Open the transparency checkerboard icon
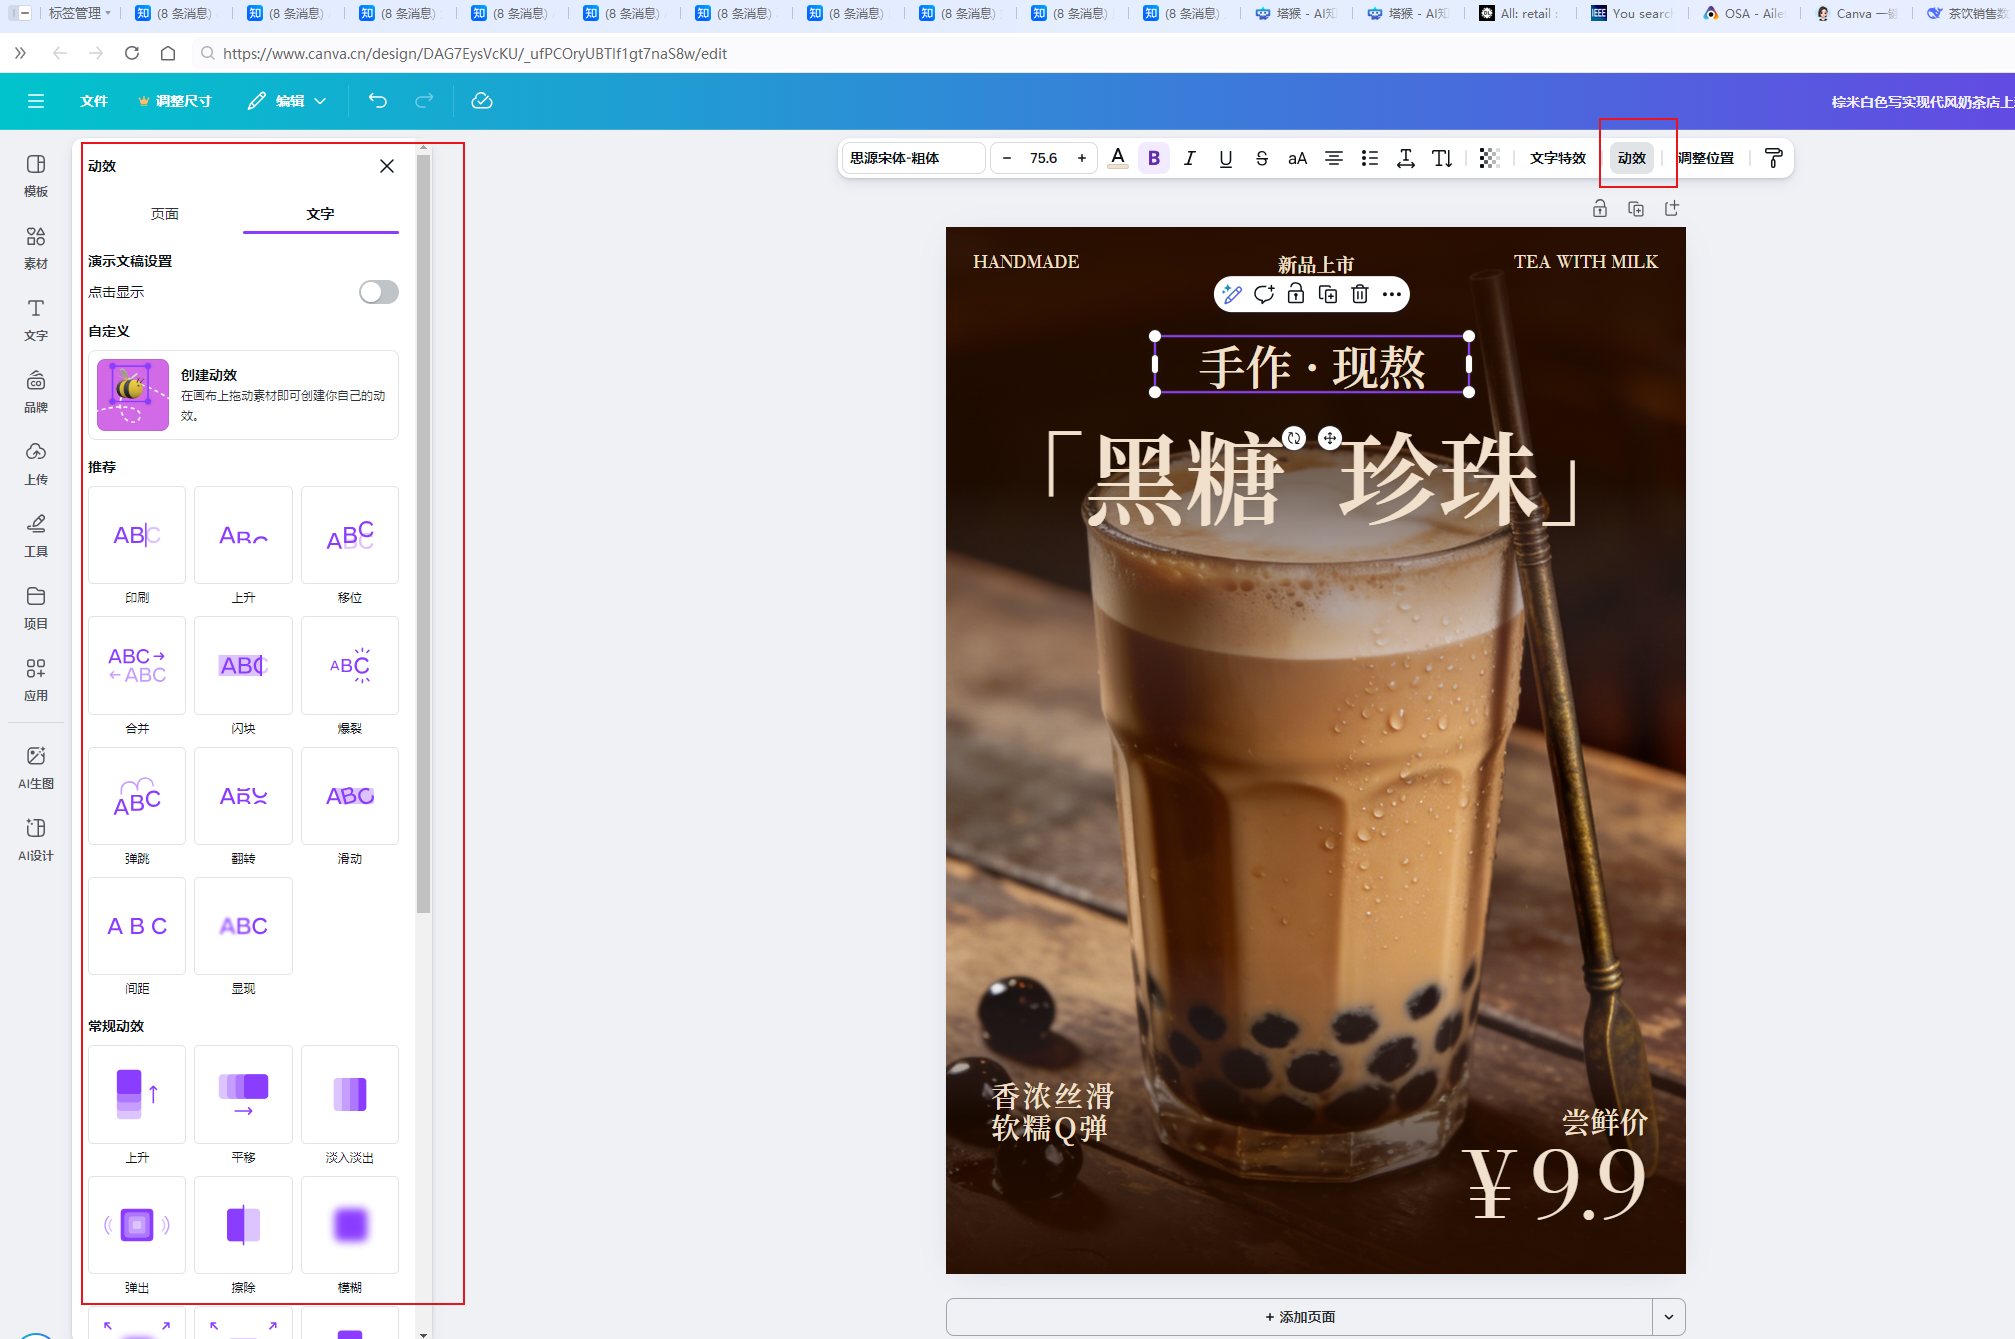This screenshot has height=1339, width=2015. (x=1489, y=158)
